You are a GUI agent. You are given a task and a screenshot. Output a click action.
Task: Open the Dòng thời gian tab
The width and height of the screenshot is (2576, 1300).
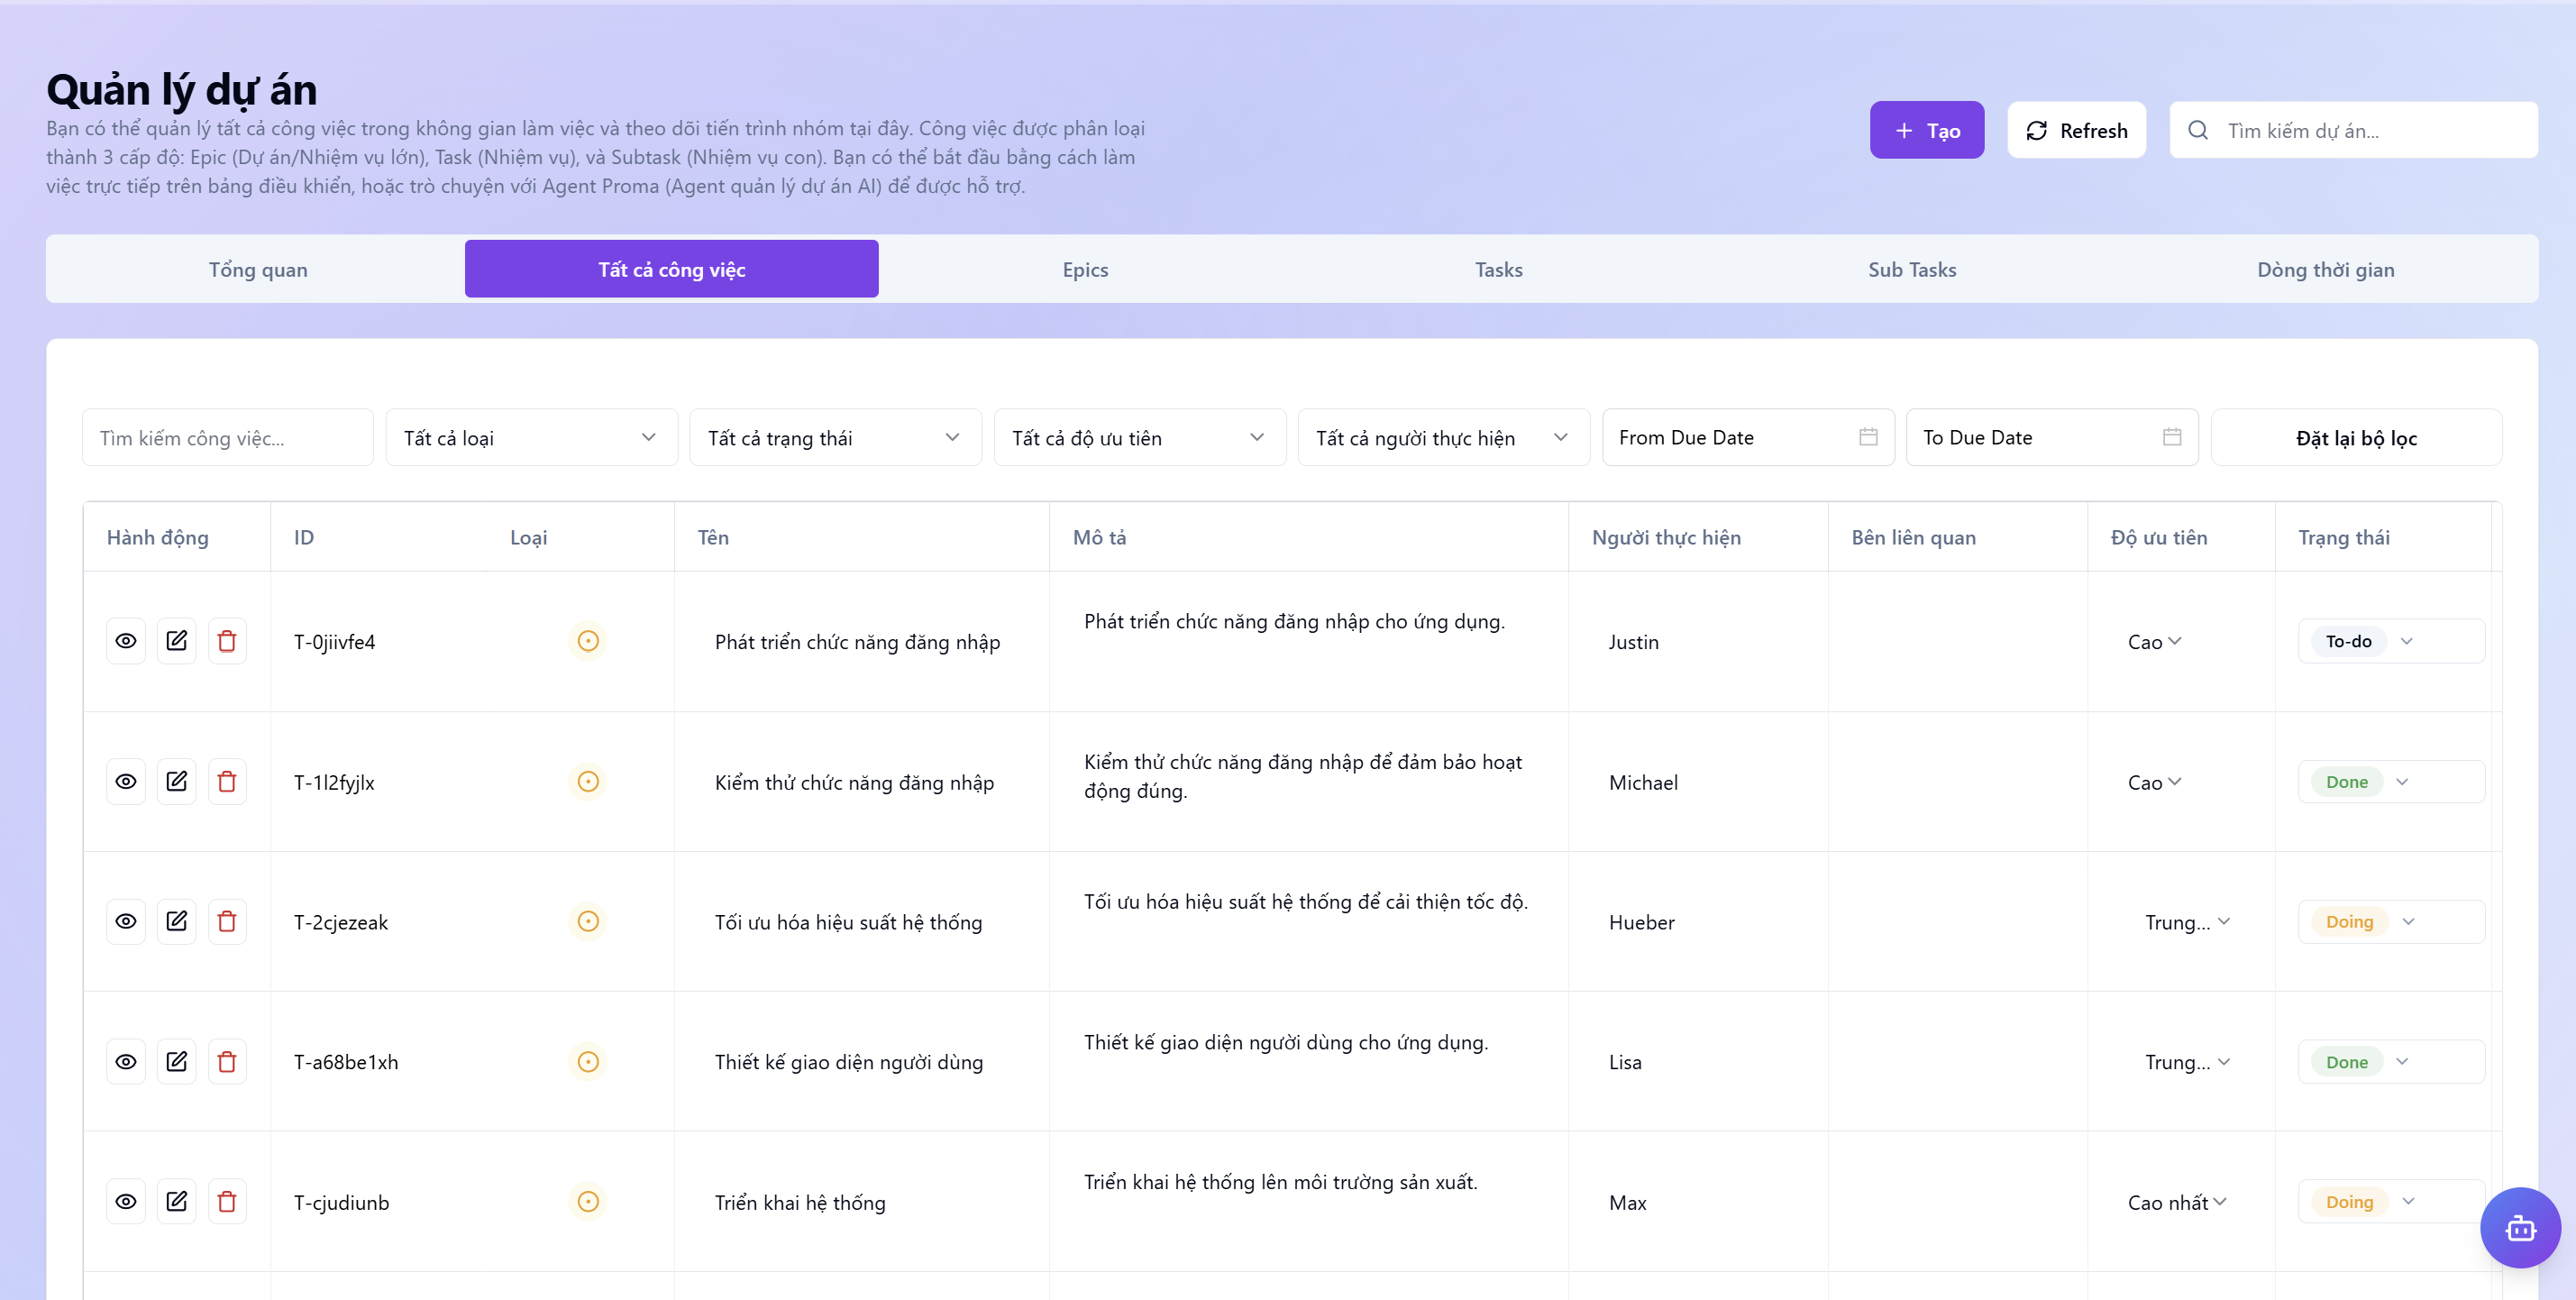pyautogui.click(x=2325, y=269)
